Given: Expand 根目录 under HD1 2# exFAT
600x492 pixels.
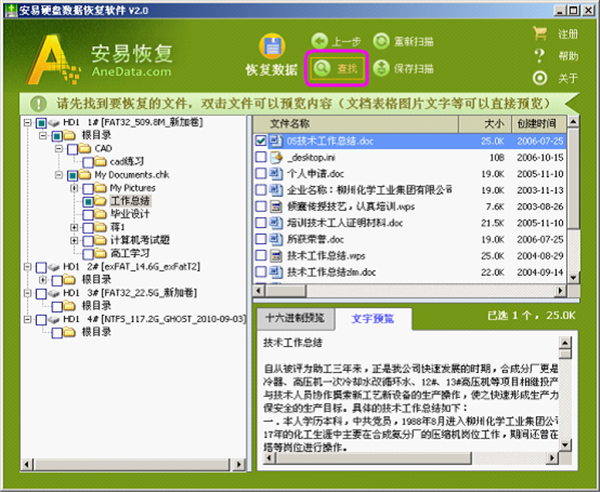Looking at the screenshot, I should (42, 279).
